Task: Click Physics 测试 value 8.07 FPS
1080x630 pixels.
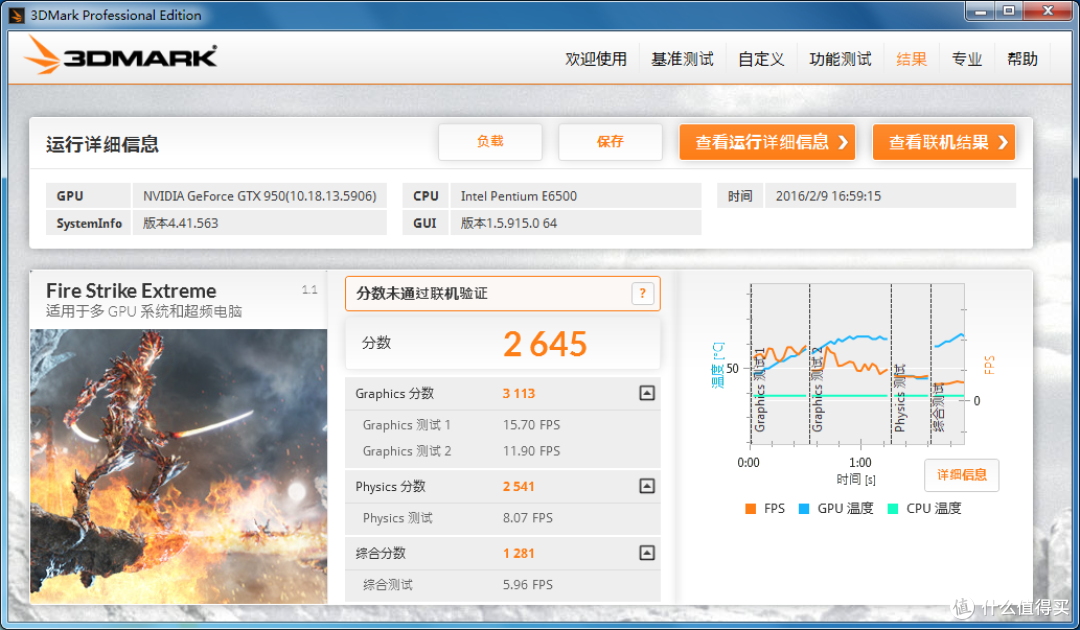Action: click(x=528, y=518)
